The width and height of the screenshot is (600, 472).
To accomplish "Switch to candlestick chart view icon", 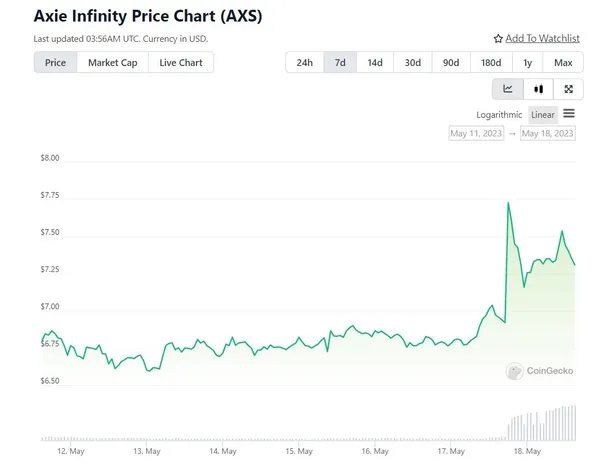I will pos(539,89).
